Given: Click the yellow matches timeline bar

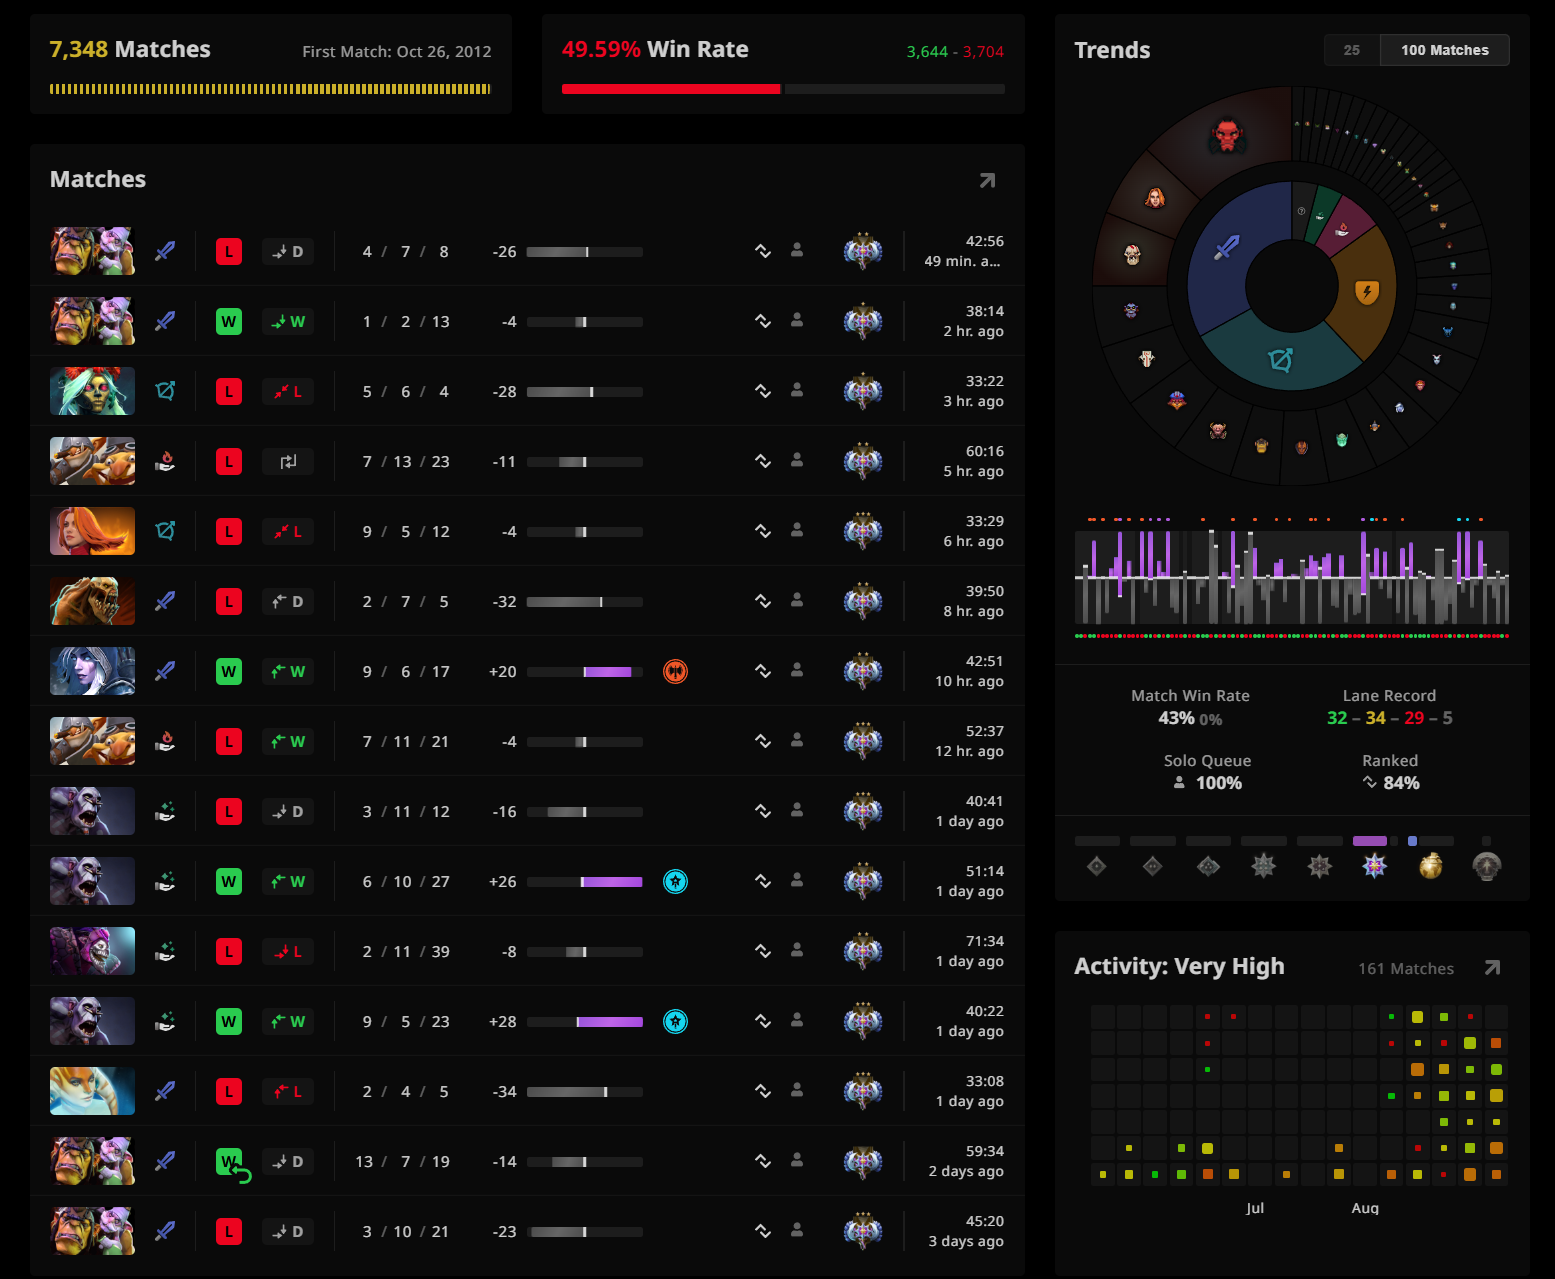Looking at the screenshot, I should (x=270, y=89).
